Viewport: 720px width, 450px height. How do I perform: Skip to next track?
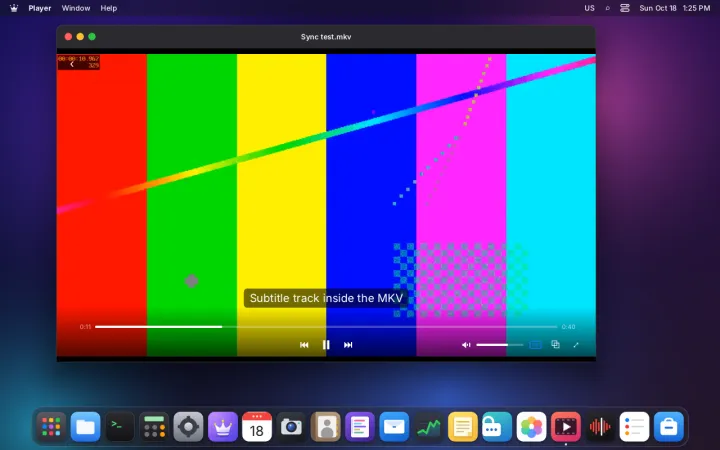pyautogui.click(x=348, y=345)
